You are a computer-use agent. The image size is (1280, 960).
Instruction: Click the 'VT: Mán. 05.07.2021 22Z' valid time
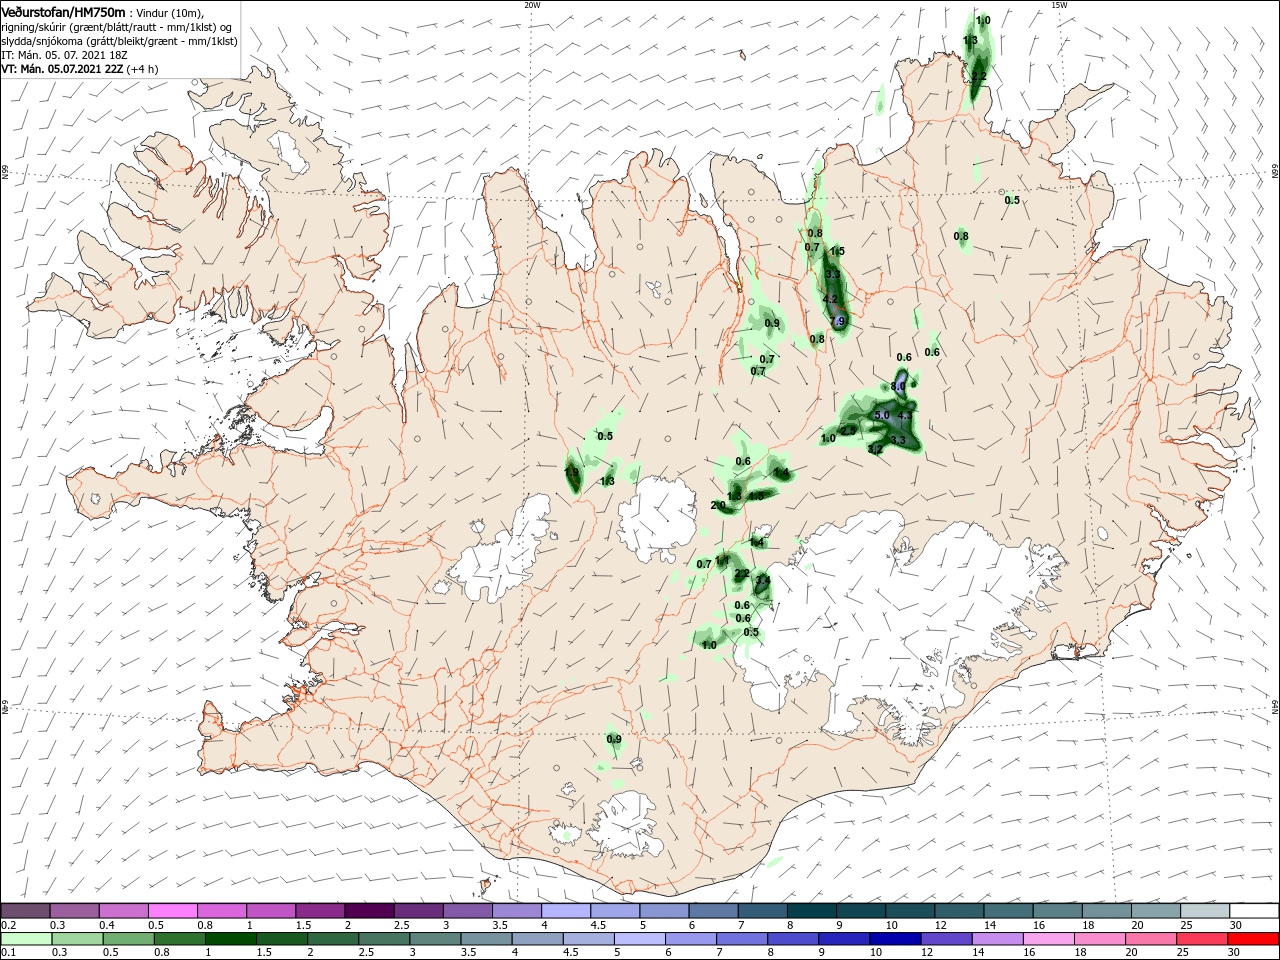coord(62,70)
